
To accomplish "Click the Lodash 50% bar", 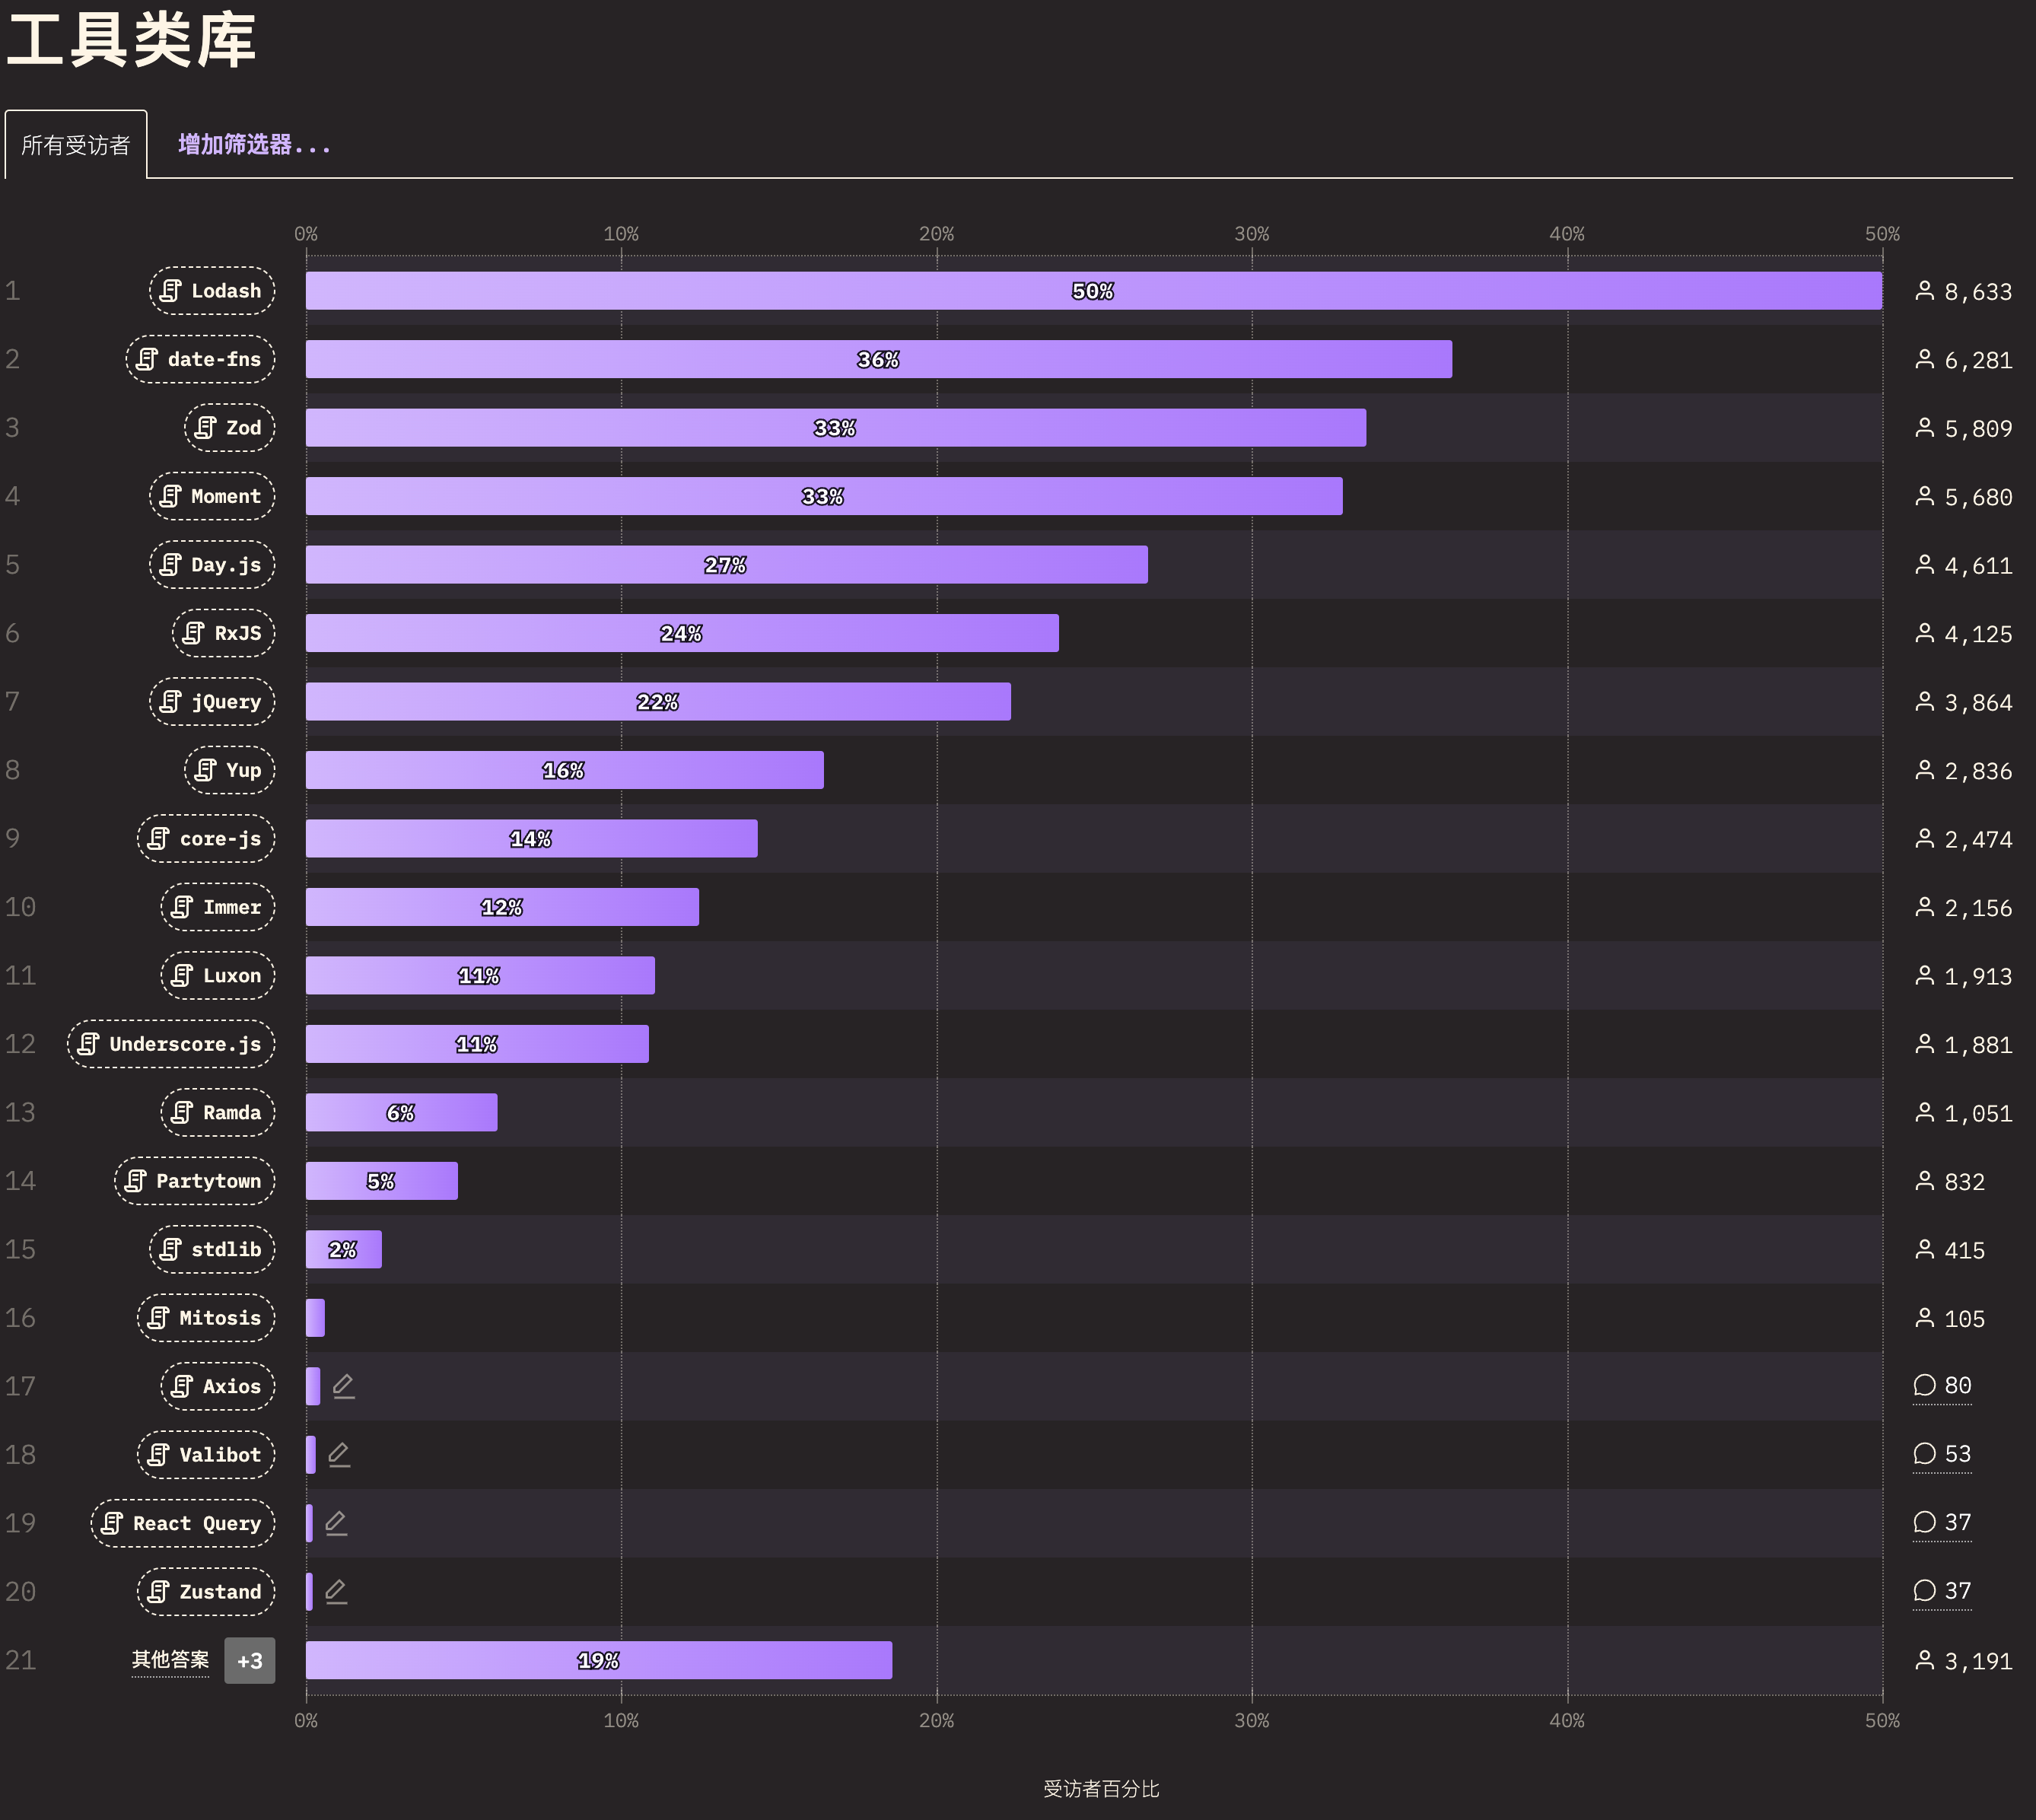I will (1094, 291).
